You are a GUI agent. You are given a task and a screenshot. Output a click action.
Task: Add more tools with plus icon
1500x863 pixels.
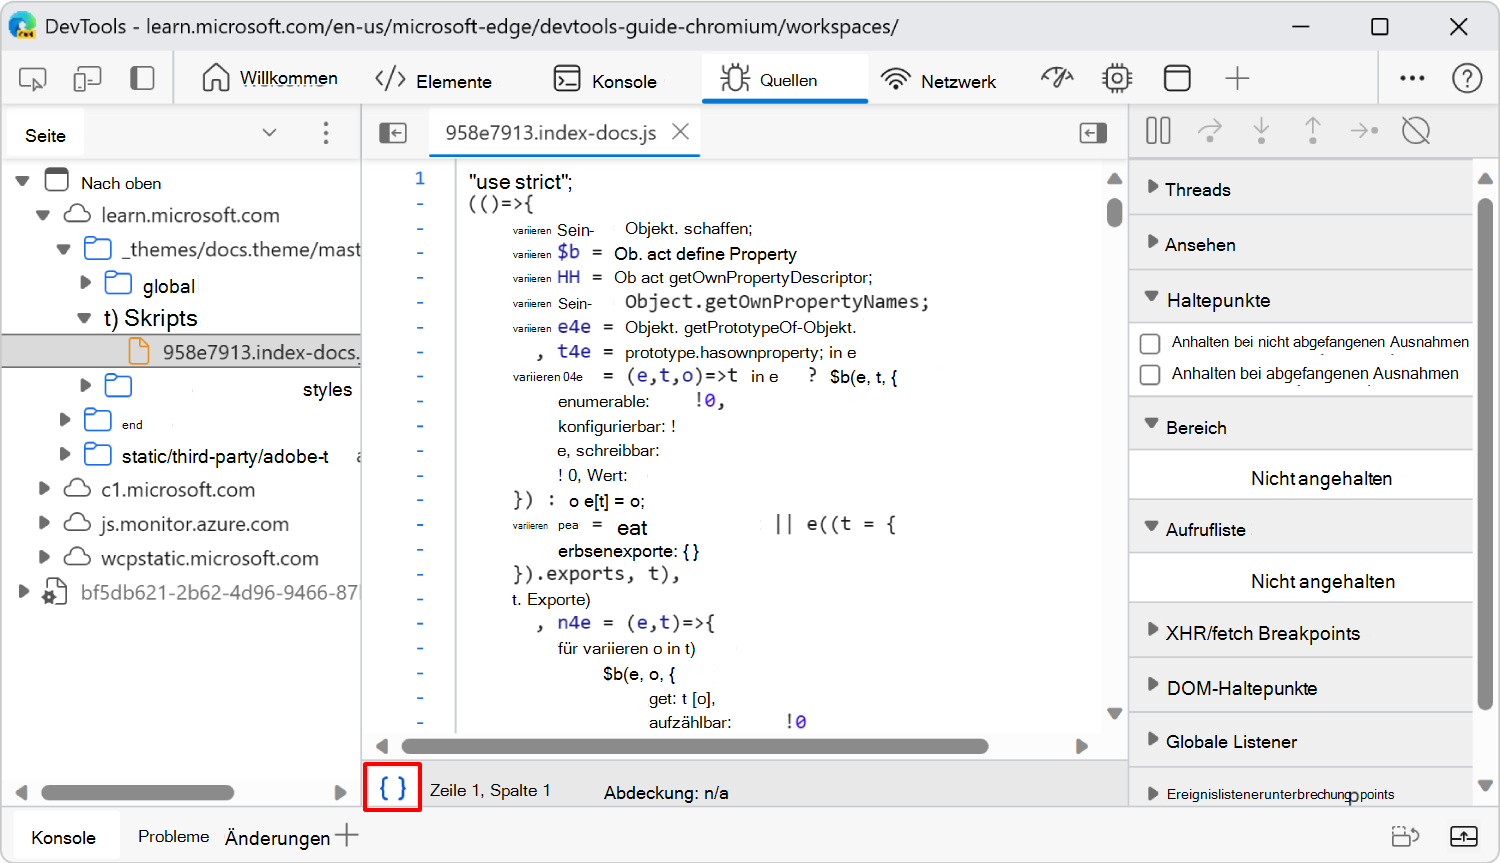point(1237,78)
